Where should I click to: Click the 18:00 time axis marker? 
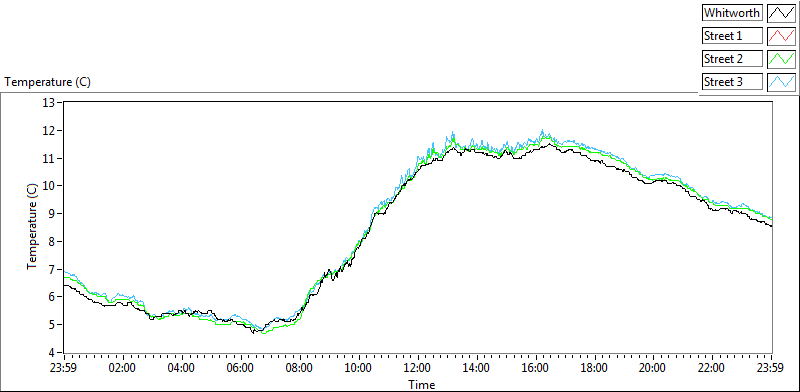point(595,369)
